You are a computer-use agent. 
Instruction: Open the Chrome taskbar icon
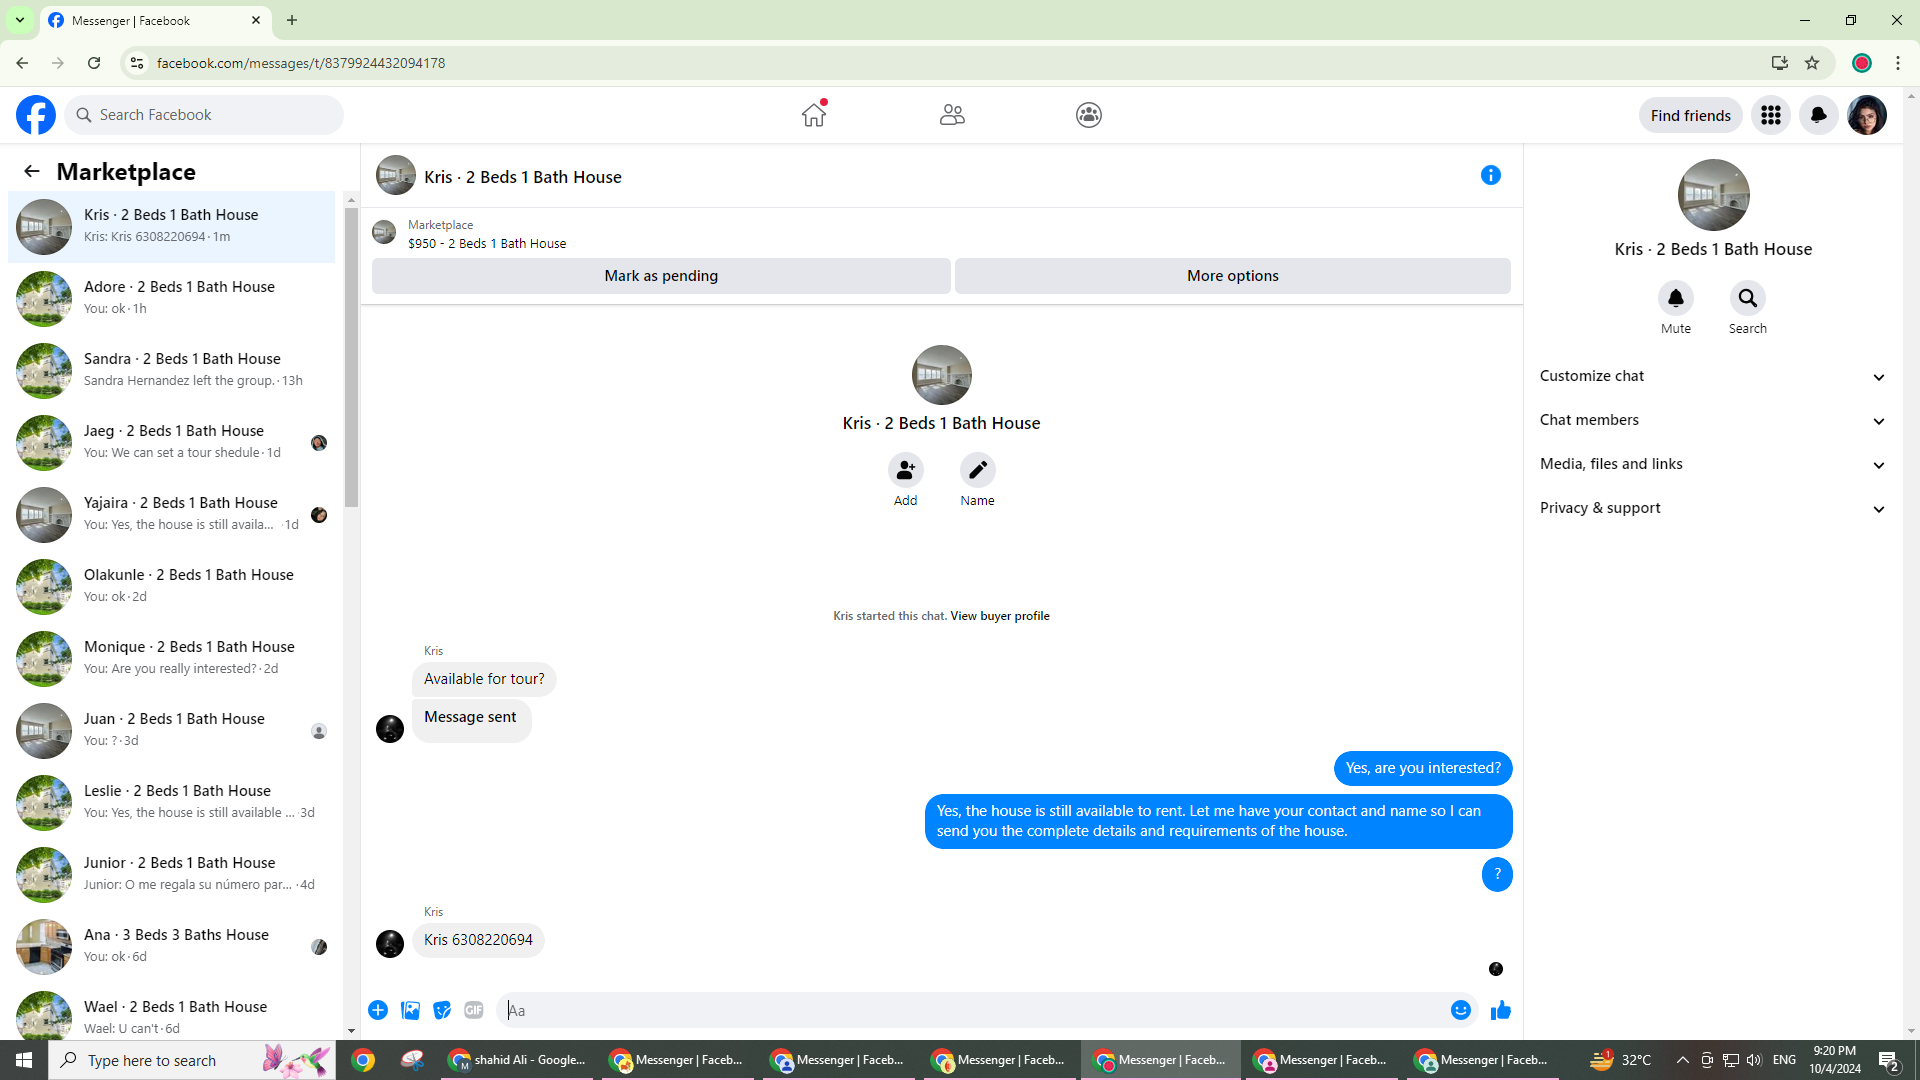(363, 1060)
